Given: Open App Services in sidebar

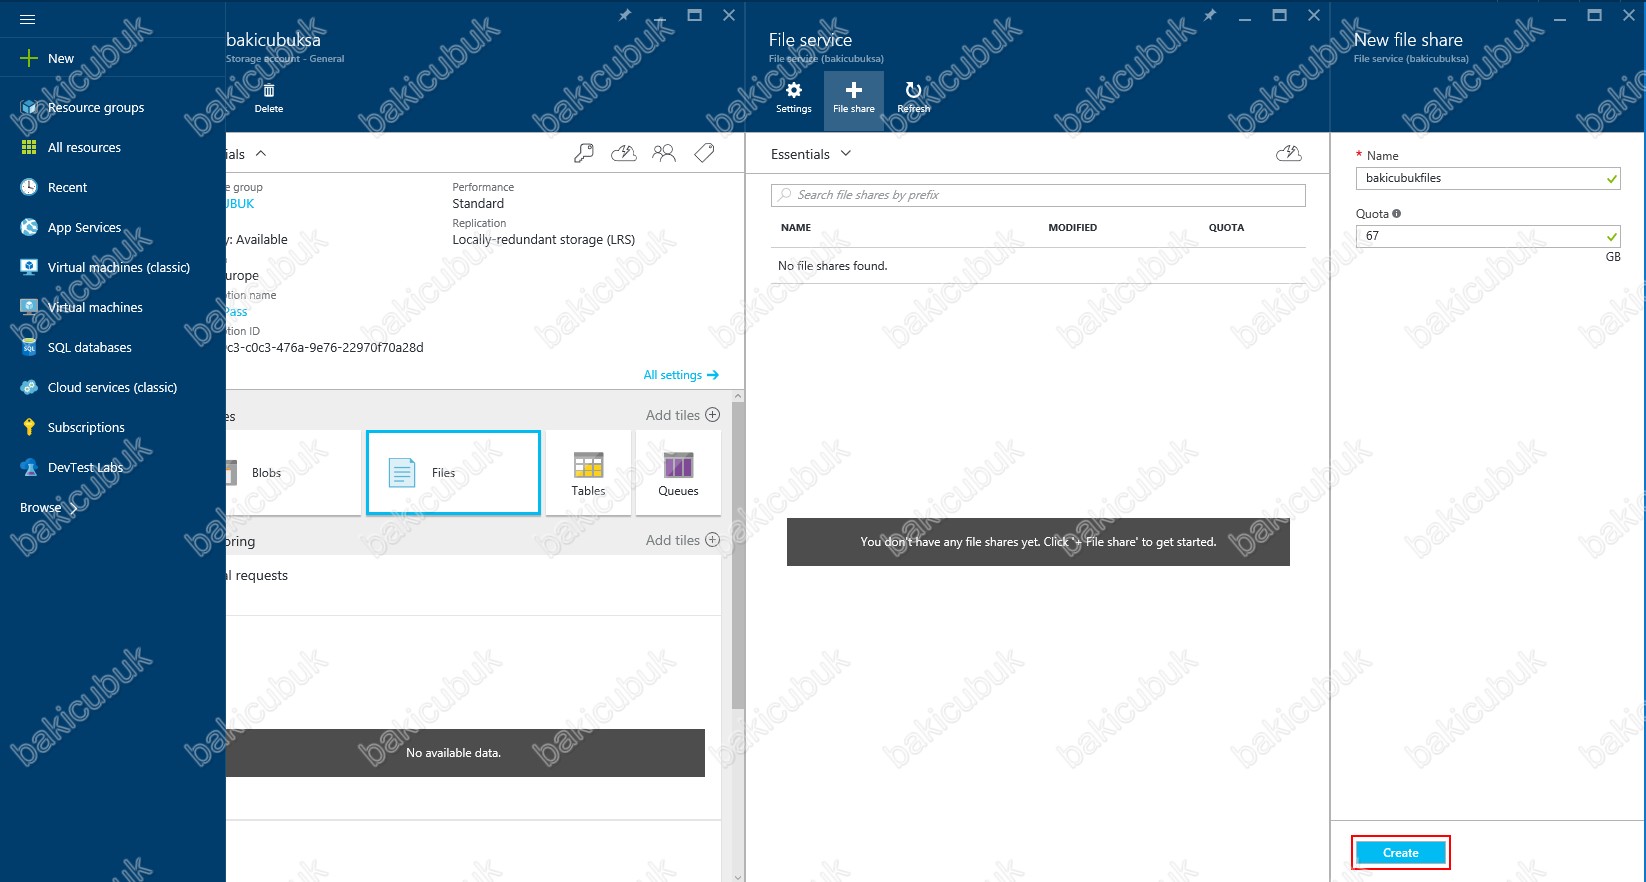Looking at the screenshot, I should (84, 227).
